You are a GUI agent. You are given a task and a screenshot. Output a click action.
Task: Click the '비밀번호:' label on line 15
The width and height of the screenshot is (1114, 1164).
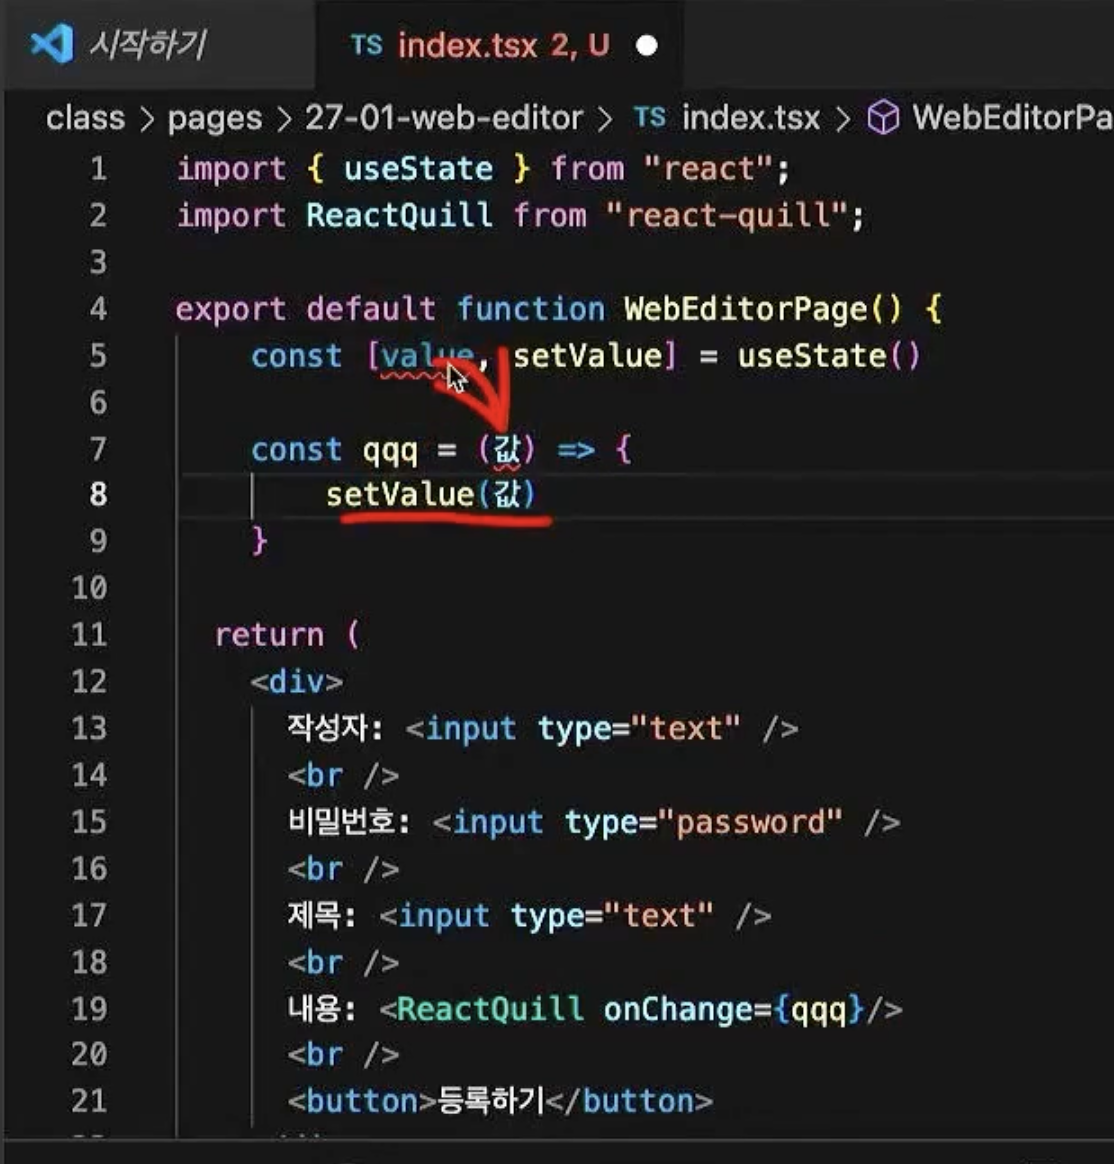[x=348, y=822]
